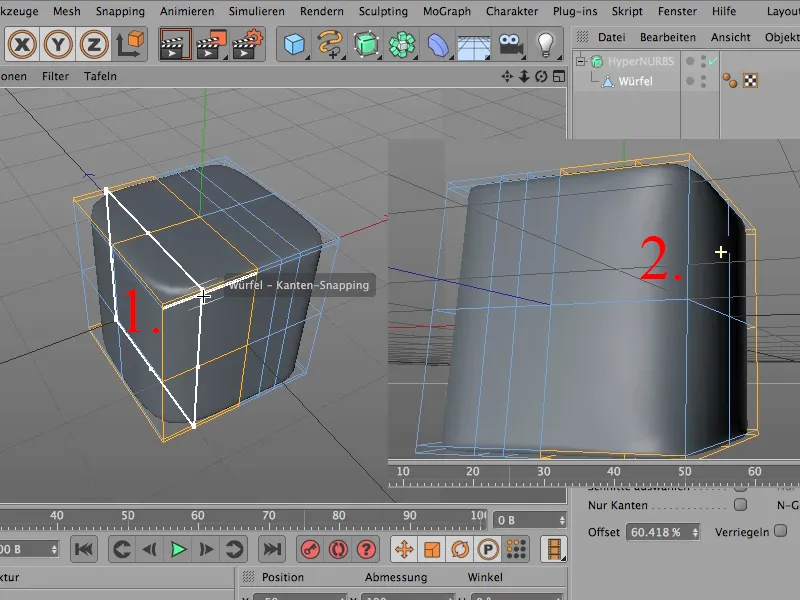Add a light object
Screen dimensions: 800x600
pos(546,45)
